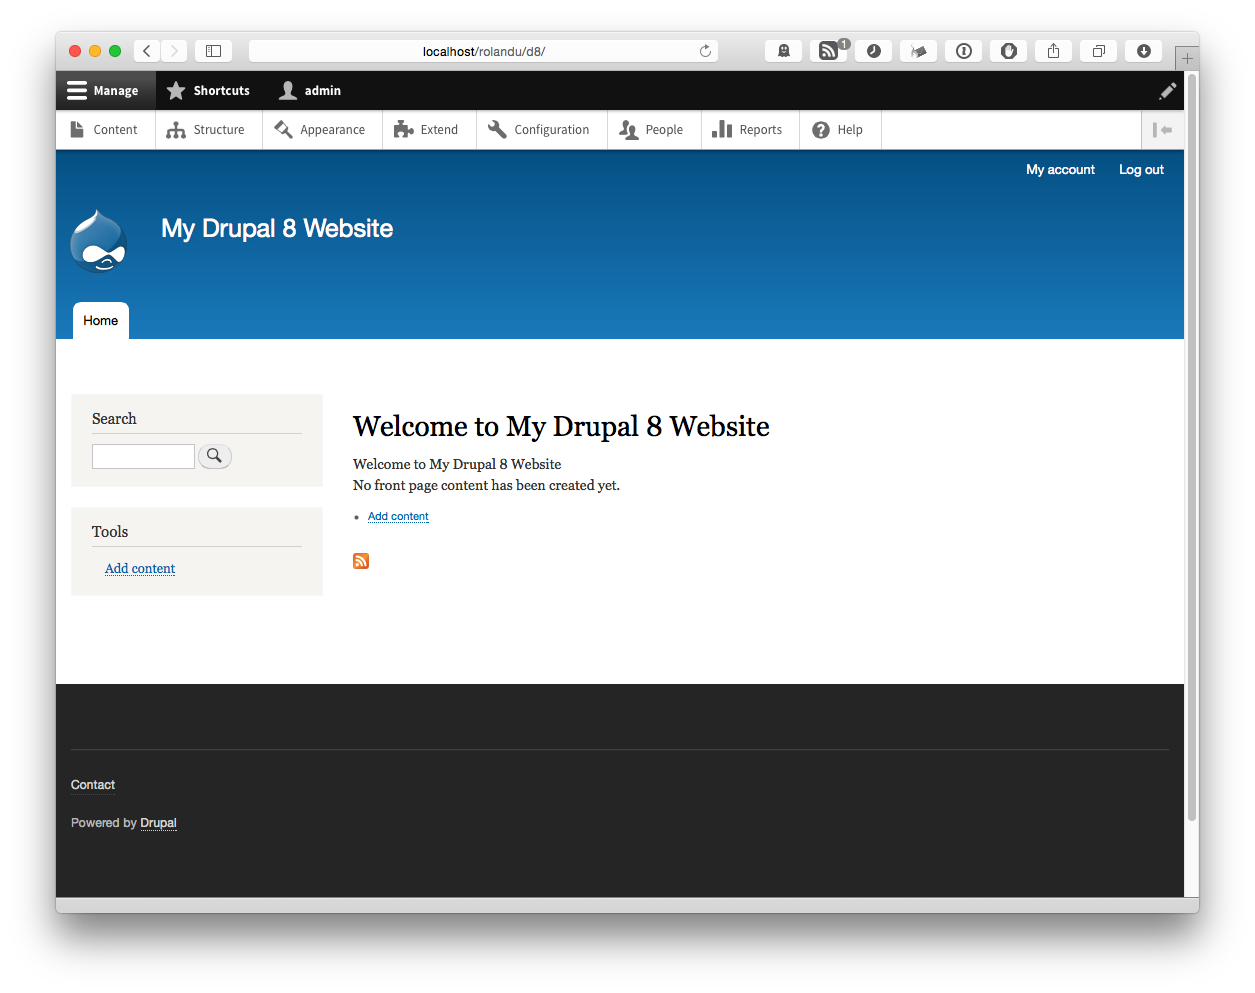Open the admin user menu
This screenshot has height=993, width=1255.
310,91
